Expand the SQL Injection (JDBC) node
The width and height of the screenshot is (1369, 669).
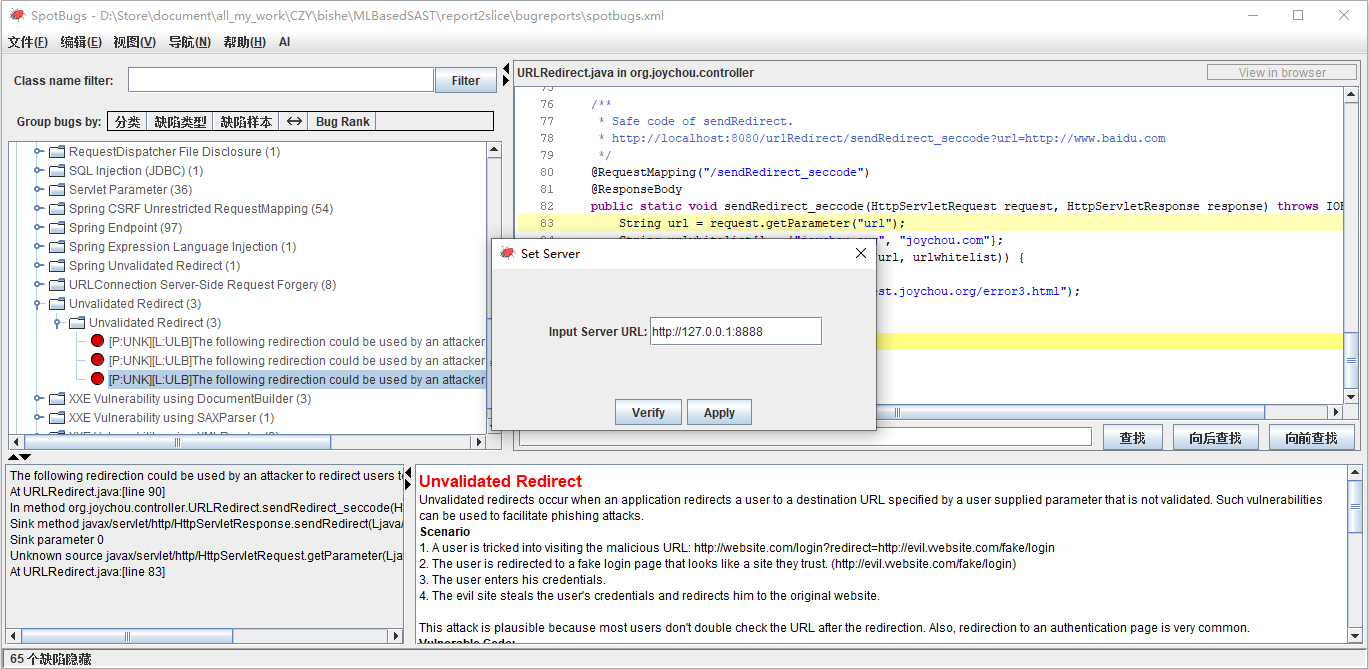[x=40, y=171]
